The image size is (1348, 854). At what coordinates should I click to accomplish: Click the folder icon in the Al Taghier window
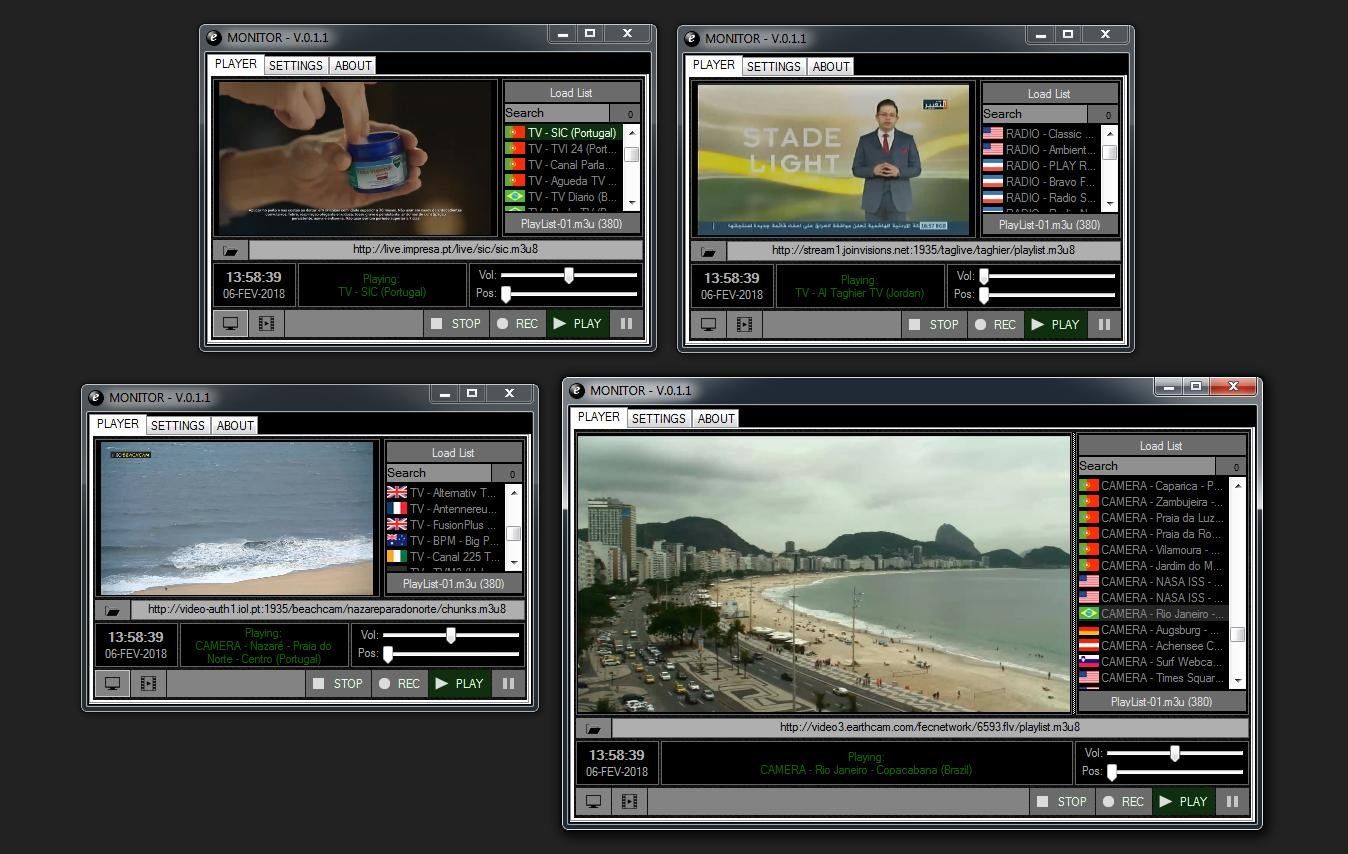tap(708, 251)
